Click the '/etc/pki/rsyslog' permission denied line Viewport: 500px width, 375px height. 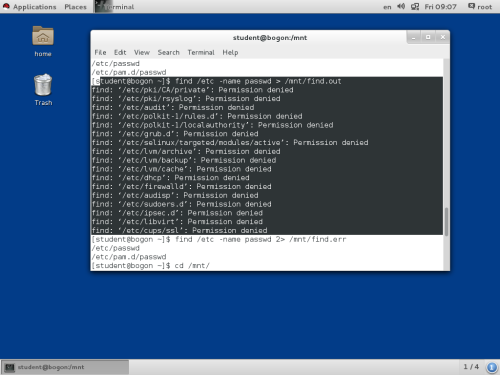click(x=186, y=99)
